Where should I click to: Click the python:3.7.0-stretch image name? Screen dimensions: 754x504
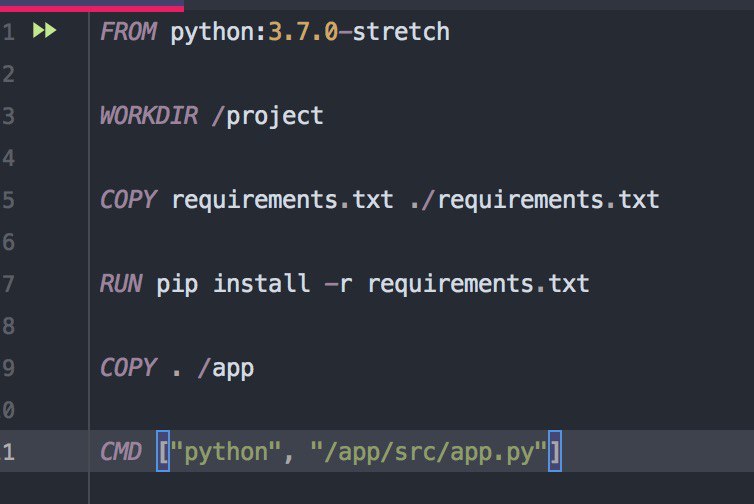310,32
